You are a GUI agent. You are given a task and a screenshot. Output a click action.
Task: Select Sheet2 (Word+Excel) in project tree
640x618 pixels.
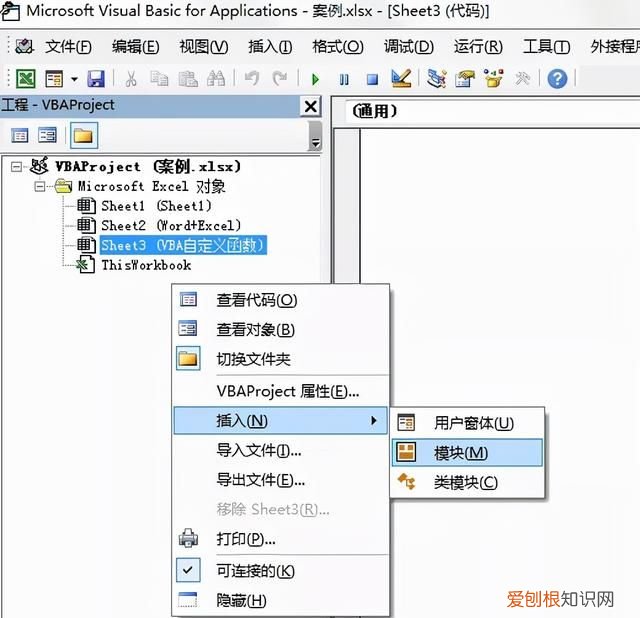[171, 225]
